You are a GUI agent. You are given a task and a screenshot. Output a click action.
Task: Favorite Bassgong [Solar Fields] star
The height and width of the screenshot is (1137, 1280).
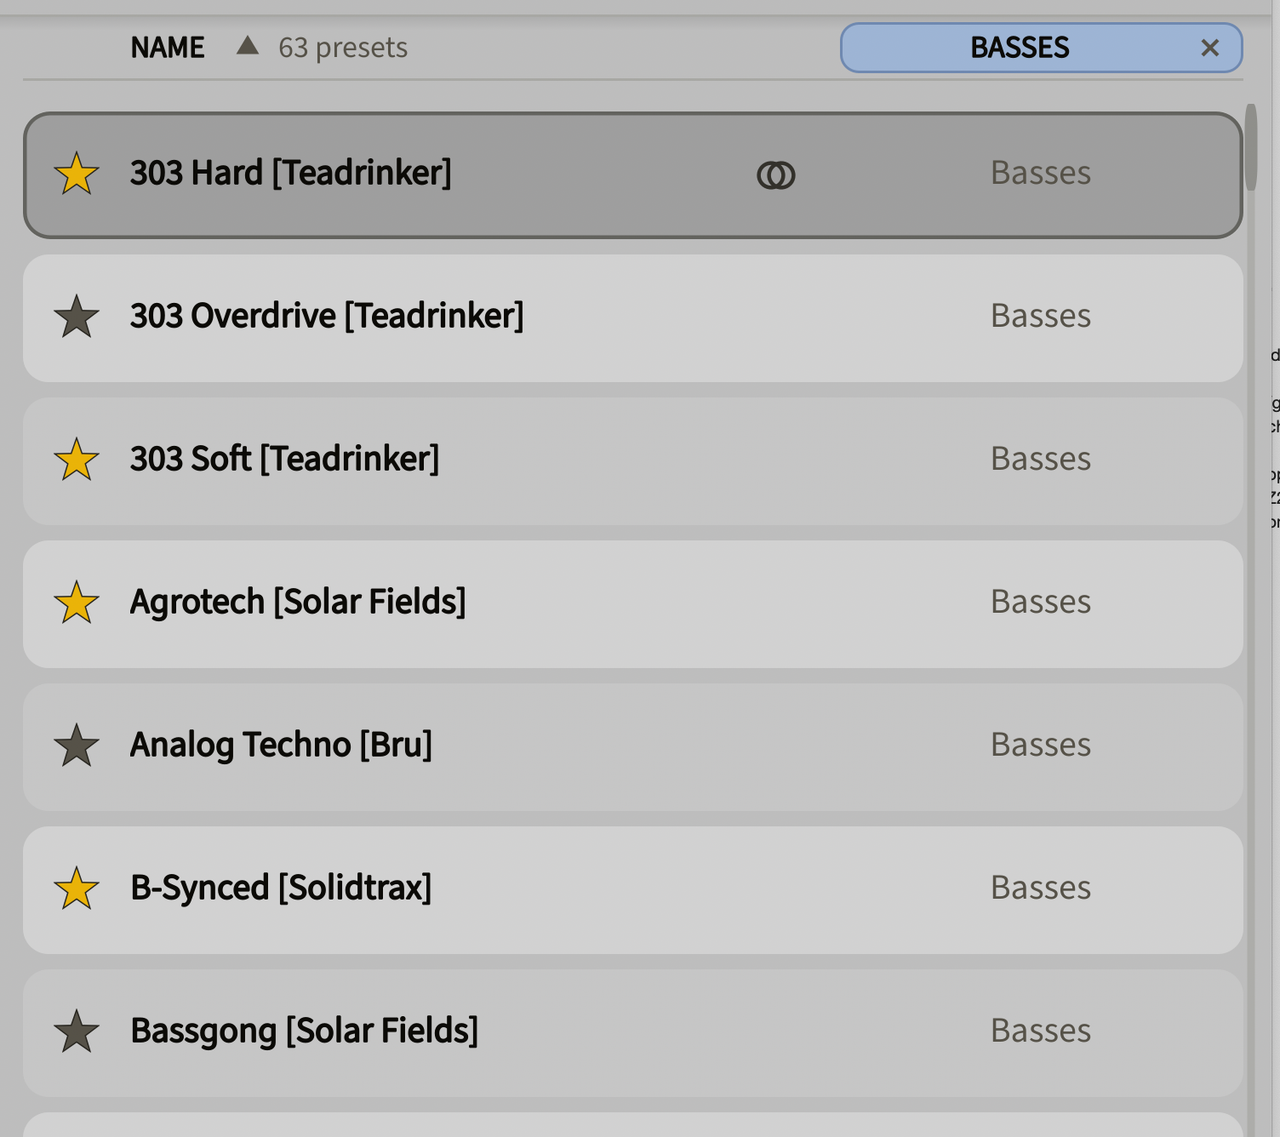tap(76, 1032)
